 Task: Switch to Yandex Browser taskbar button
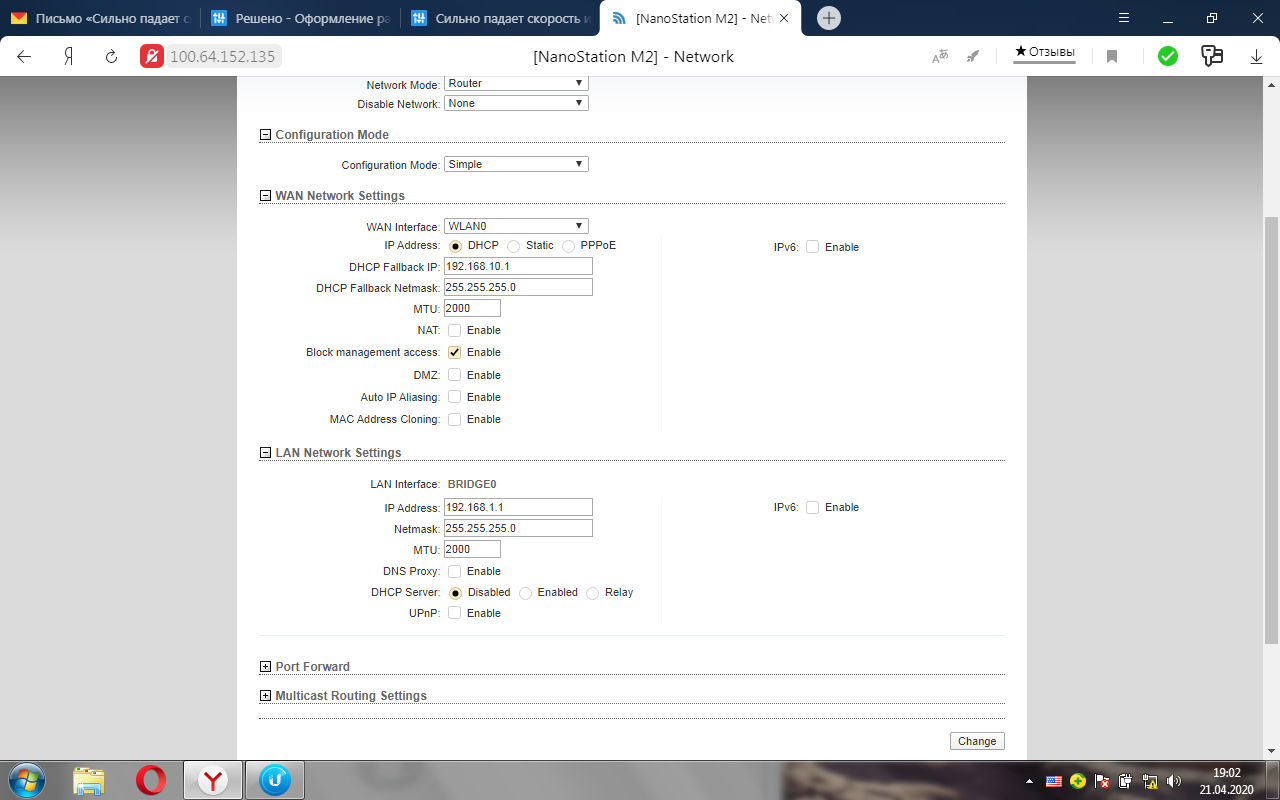click(x=212, y=780)
